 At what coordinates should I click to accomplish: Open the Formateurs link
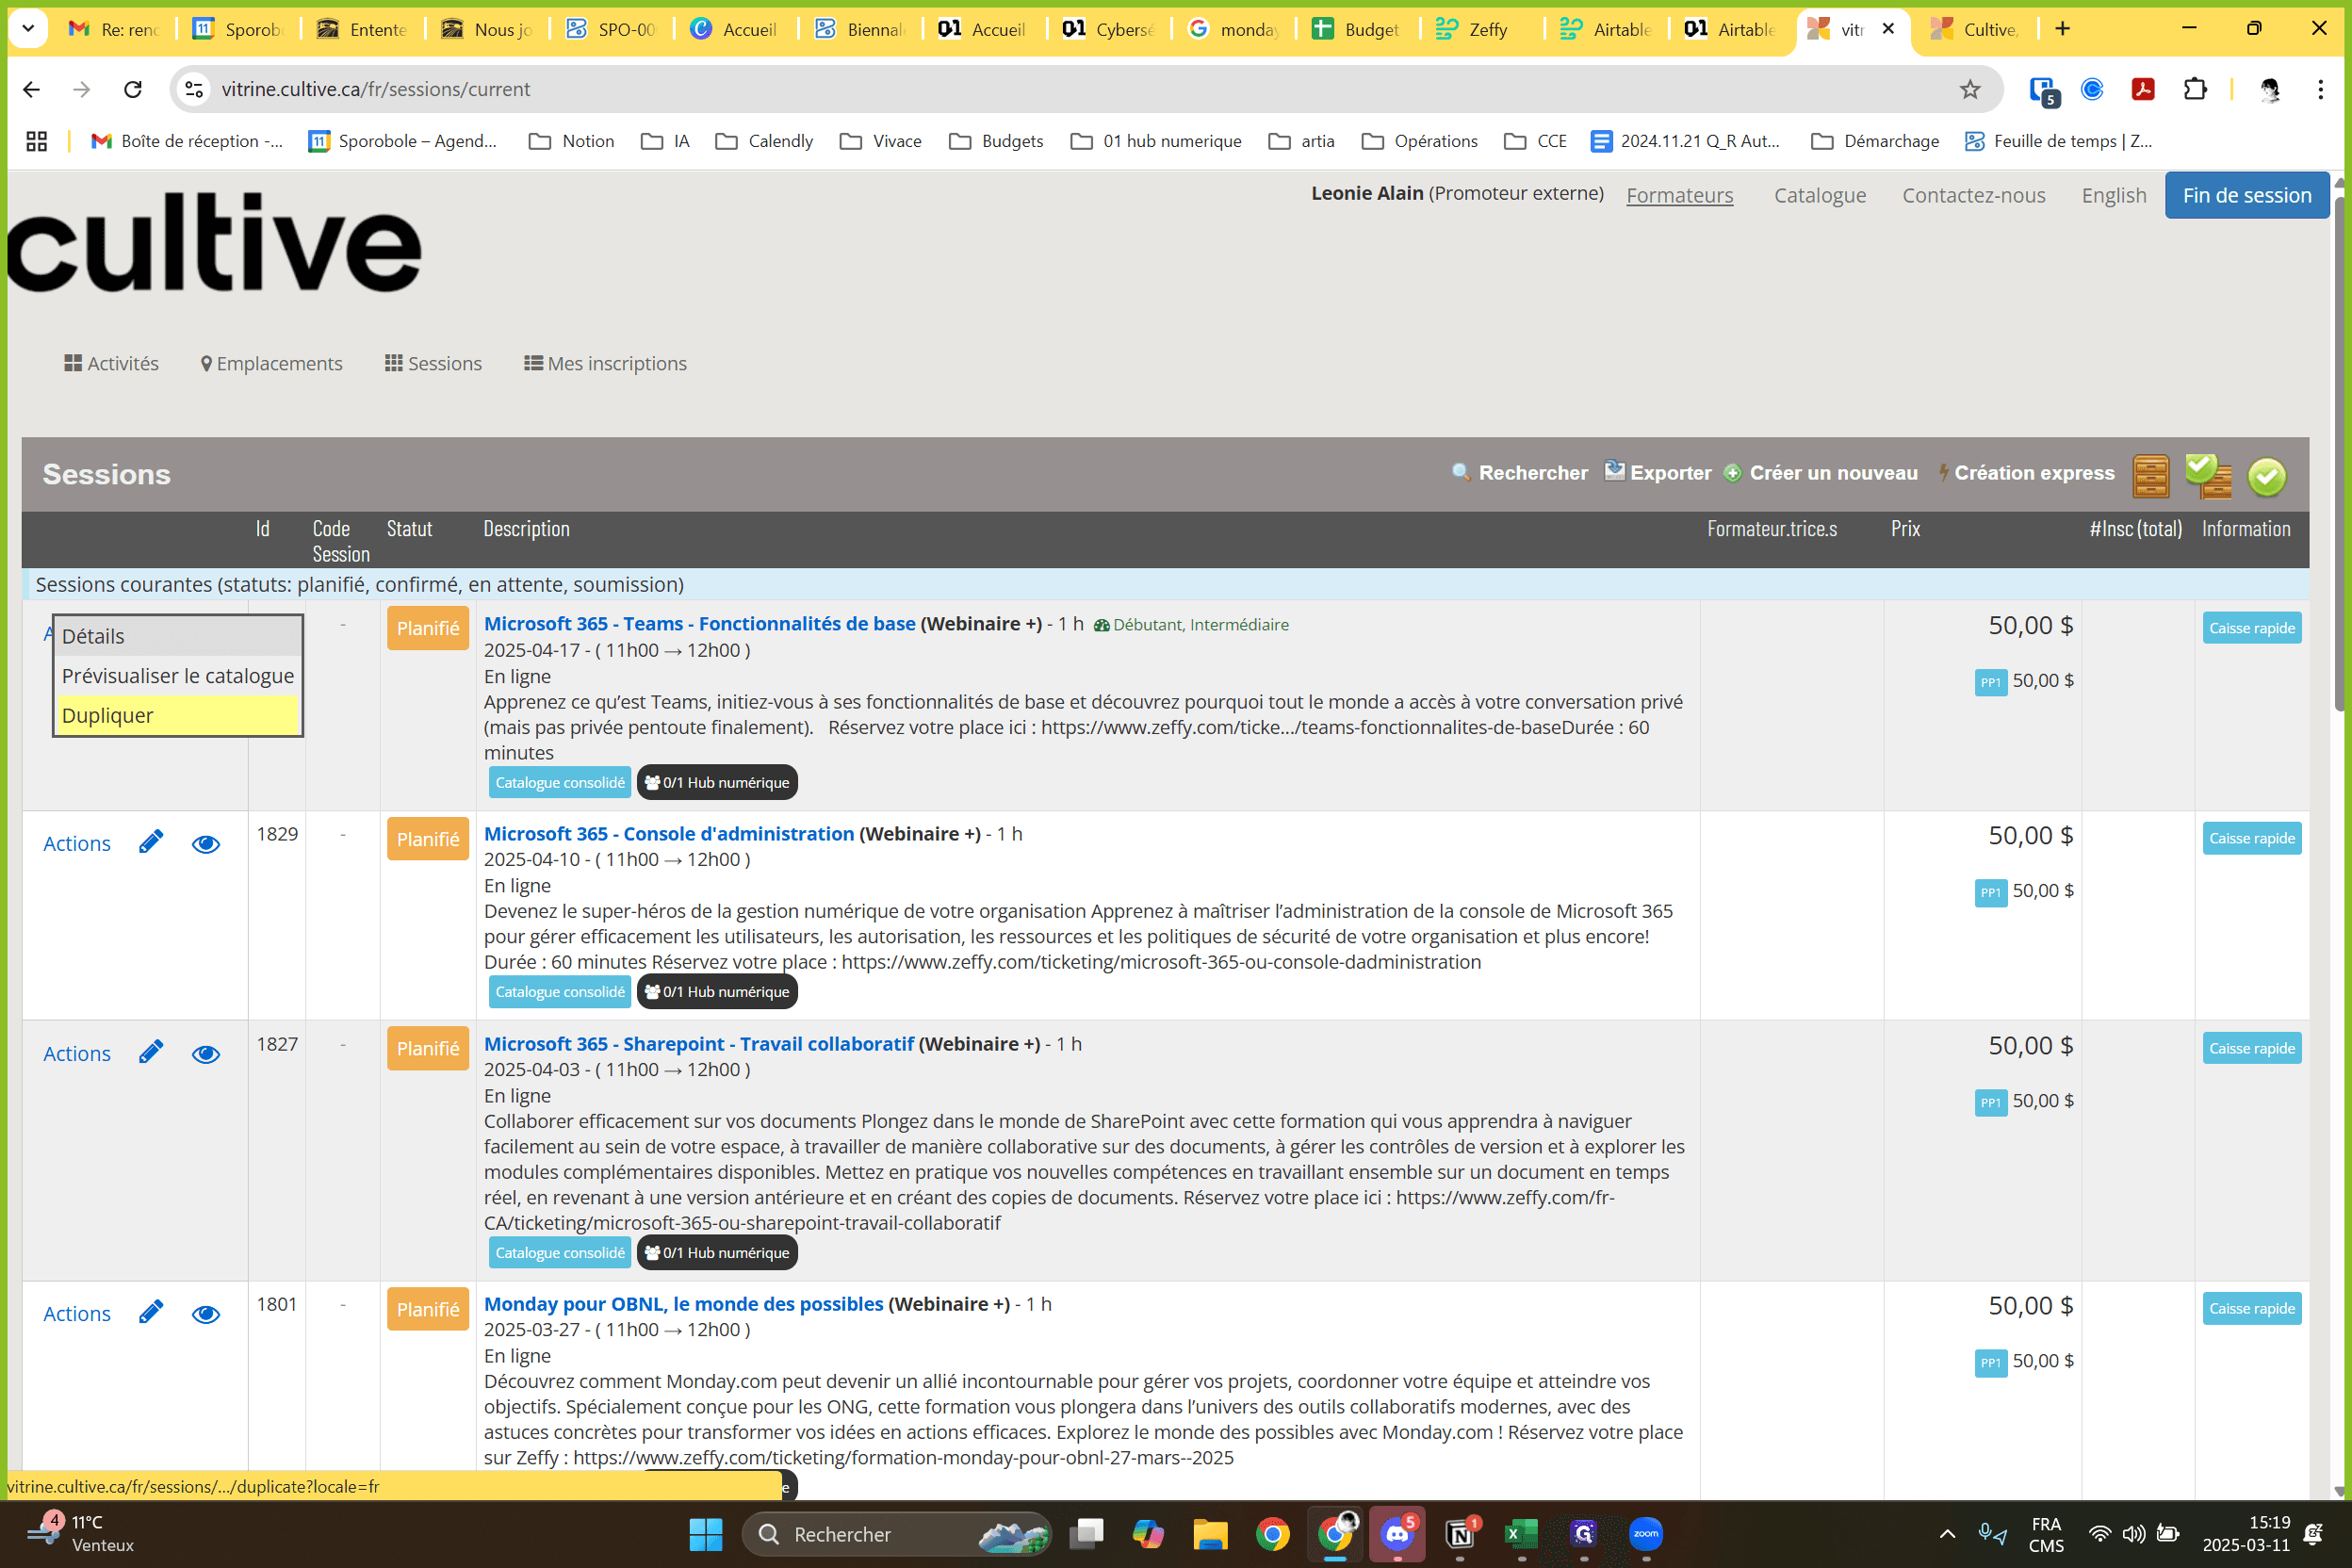click(x=1679, y=195)
